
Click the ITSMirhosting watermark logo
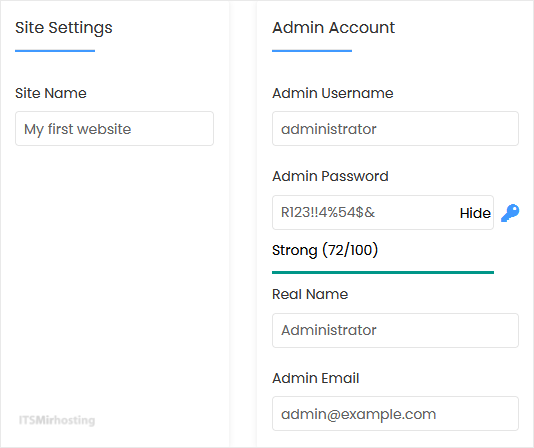(x=57, y=420)
